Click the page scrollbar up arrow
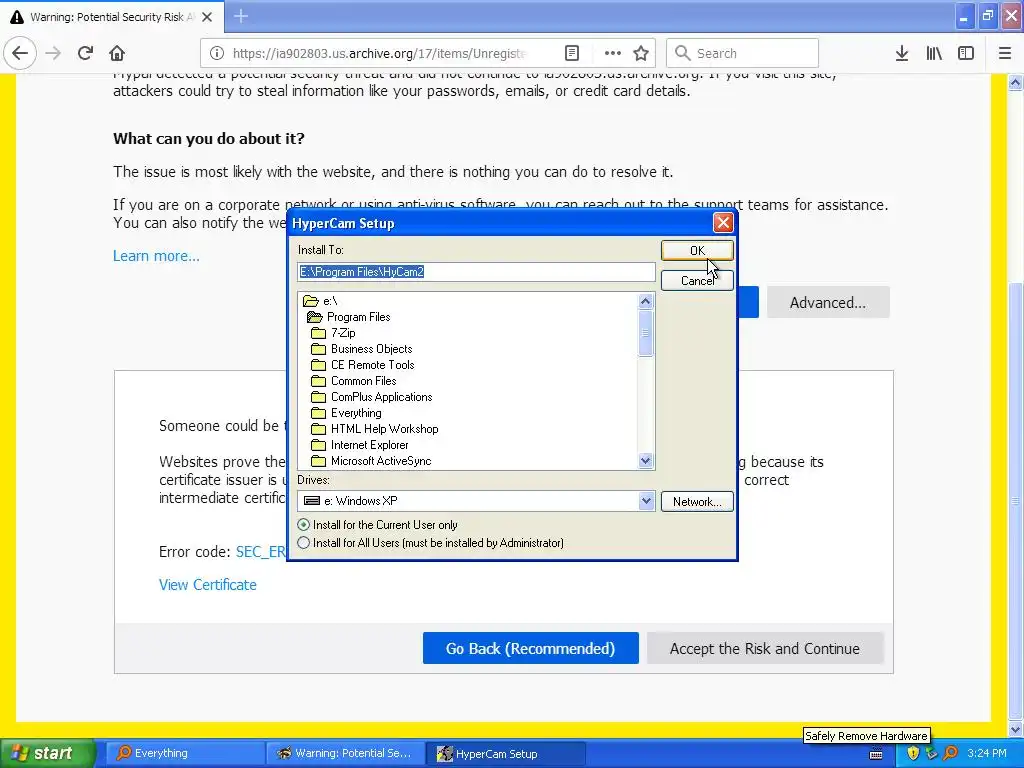The height and width of the screenshot is (768, 1024). point(1016,82)
